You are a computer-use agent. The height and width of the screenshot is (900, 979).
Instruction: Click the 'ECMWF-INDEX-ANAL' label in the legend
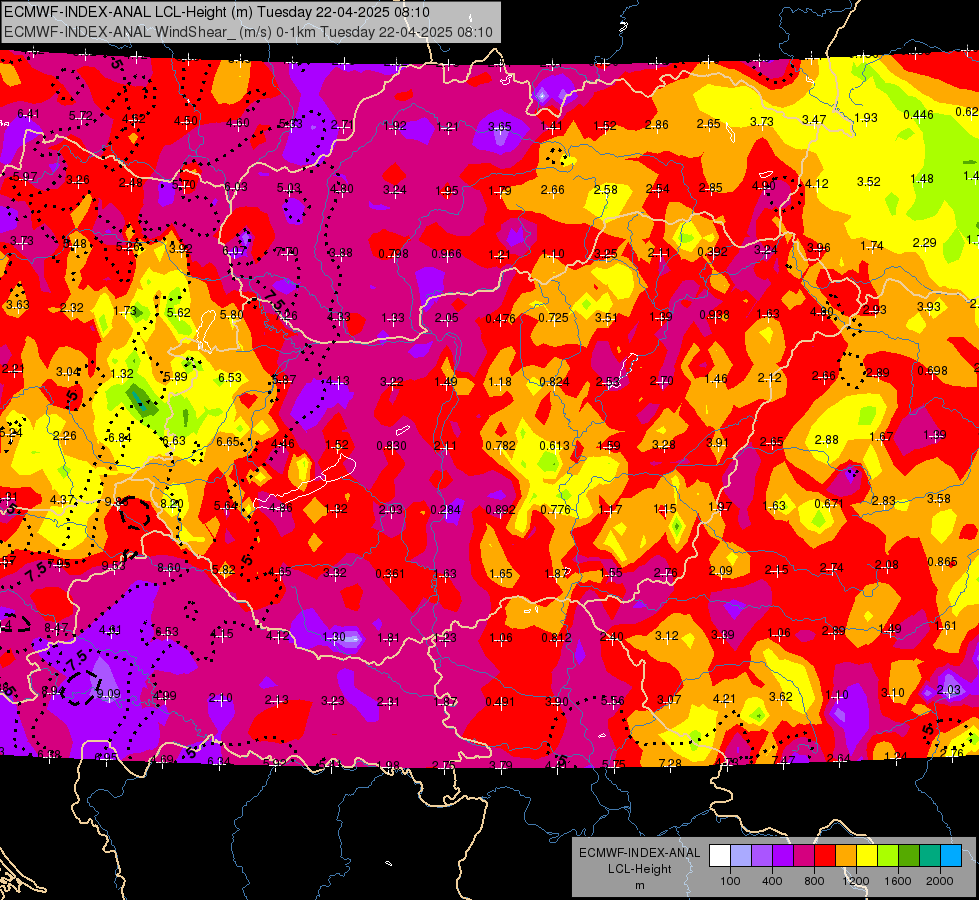pos(639,853)
